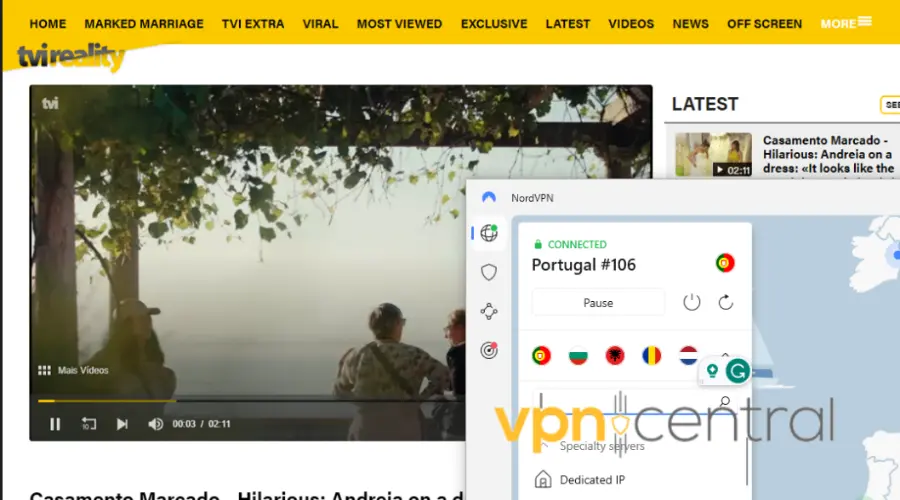The image size is (900, 500).
Task: Go to the NEWS menu item
Action: pyautogui.click(x=690, y=24)
